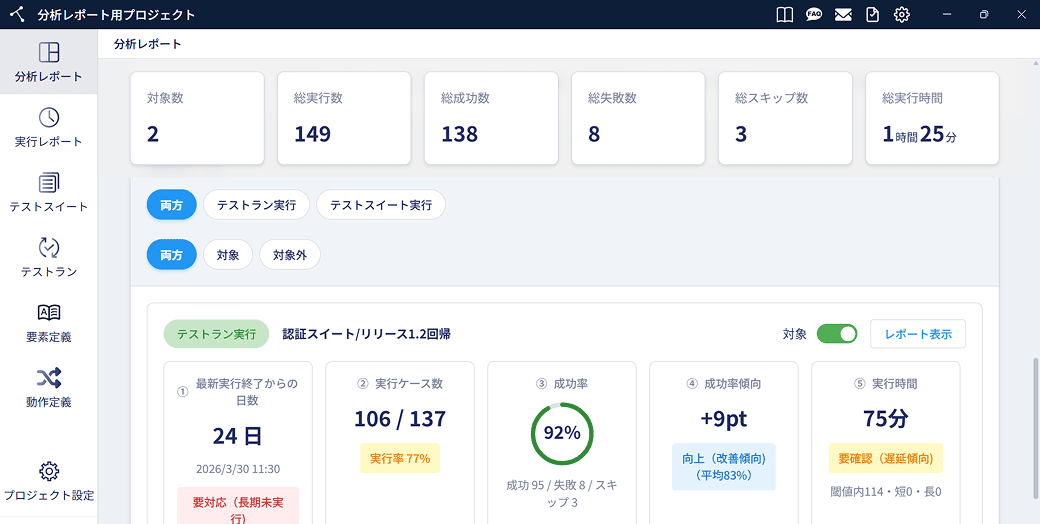This screenshot has height=524, width=1040.
Task: Click 要確認（遅延傾向）badge
Action: [x=885, y=458]
